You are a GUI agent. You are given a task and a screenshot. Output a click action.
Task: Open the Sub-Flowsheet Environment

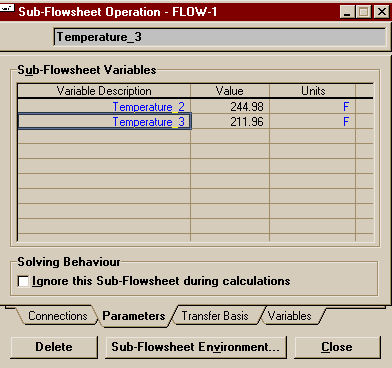196,347
